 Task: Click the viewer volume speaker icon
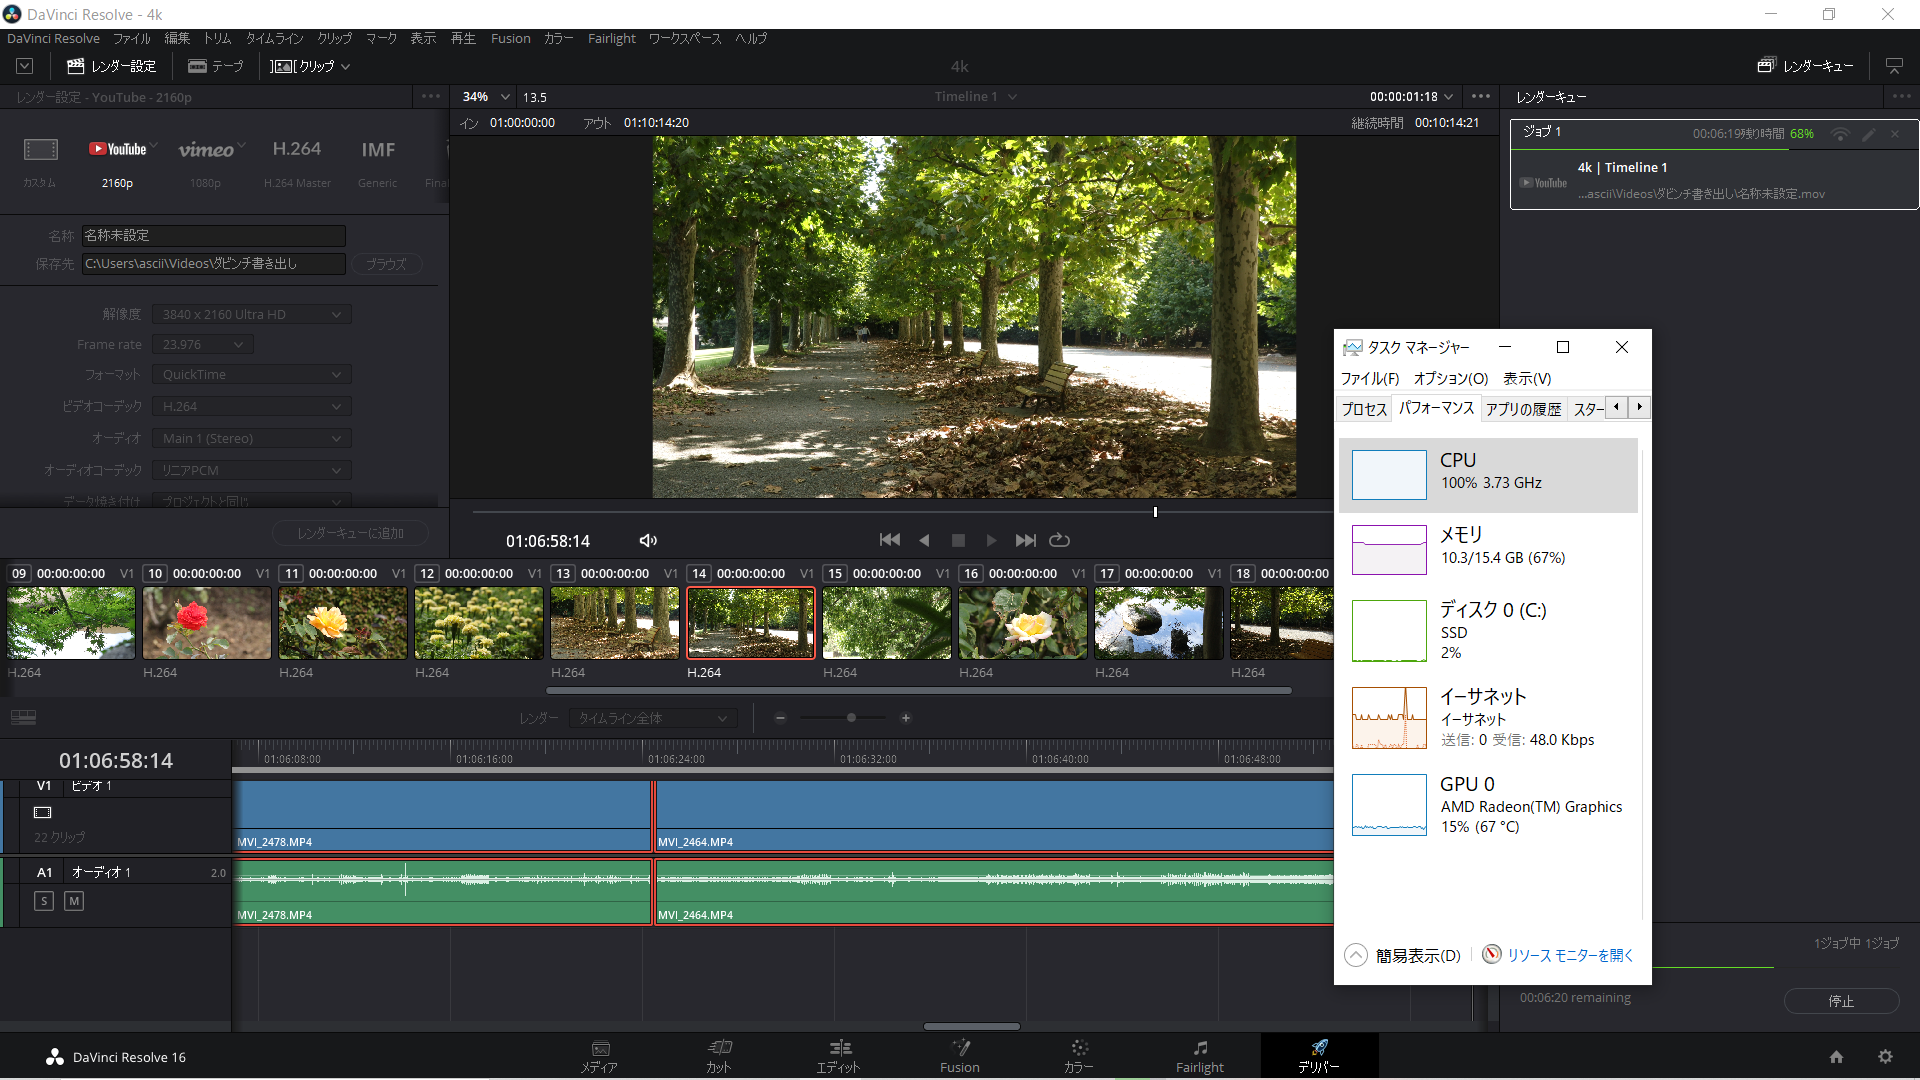[x=648, y=541]
